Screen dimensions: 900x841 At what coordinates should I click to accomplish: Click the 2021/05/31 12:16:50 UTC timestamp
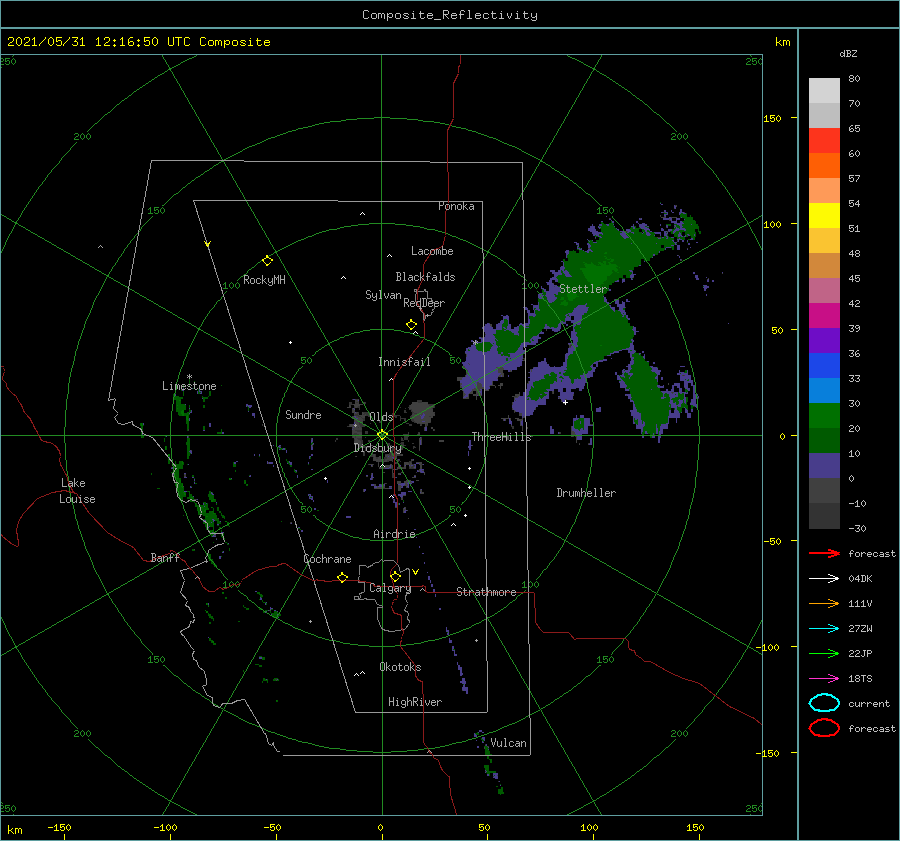pos(138,42)
